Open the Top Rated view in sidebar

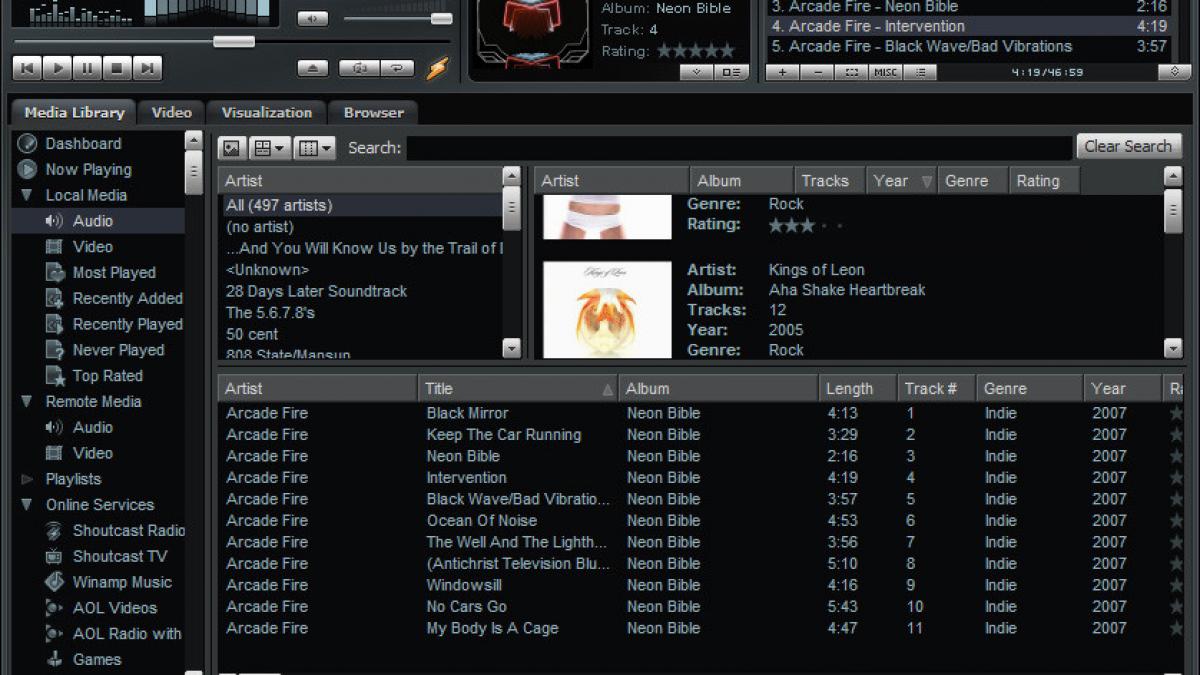pyautogui.click(x=107, y=376)
